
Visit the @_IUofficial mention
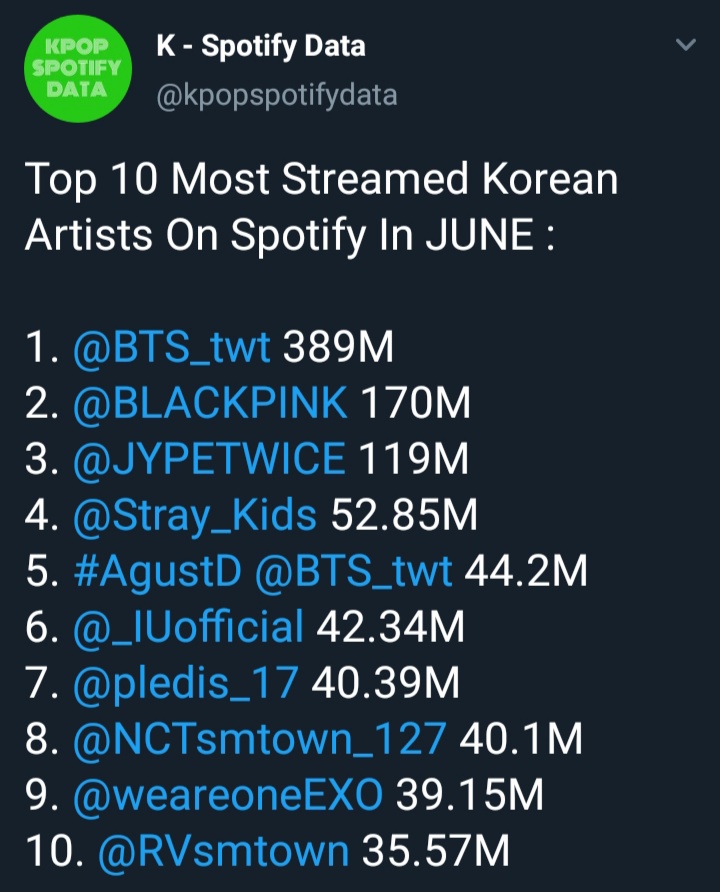[x=188, y=629]
